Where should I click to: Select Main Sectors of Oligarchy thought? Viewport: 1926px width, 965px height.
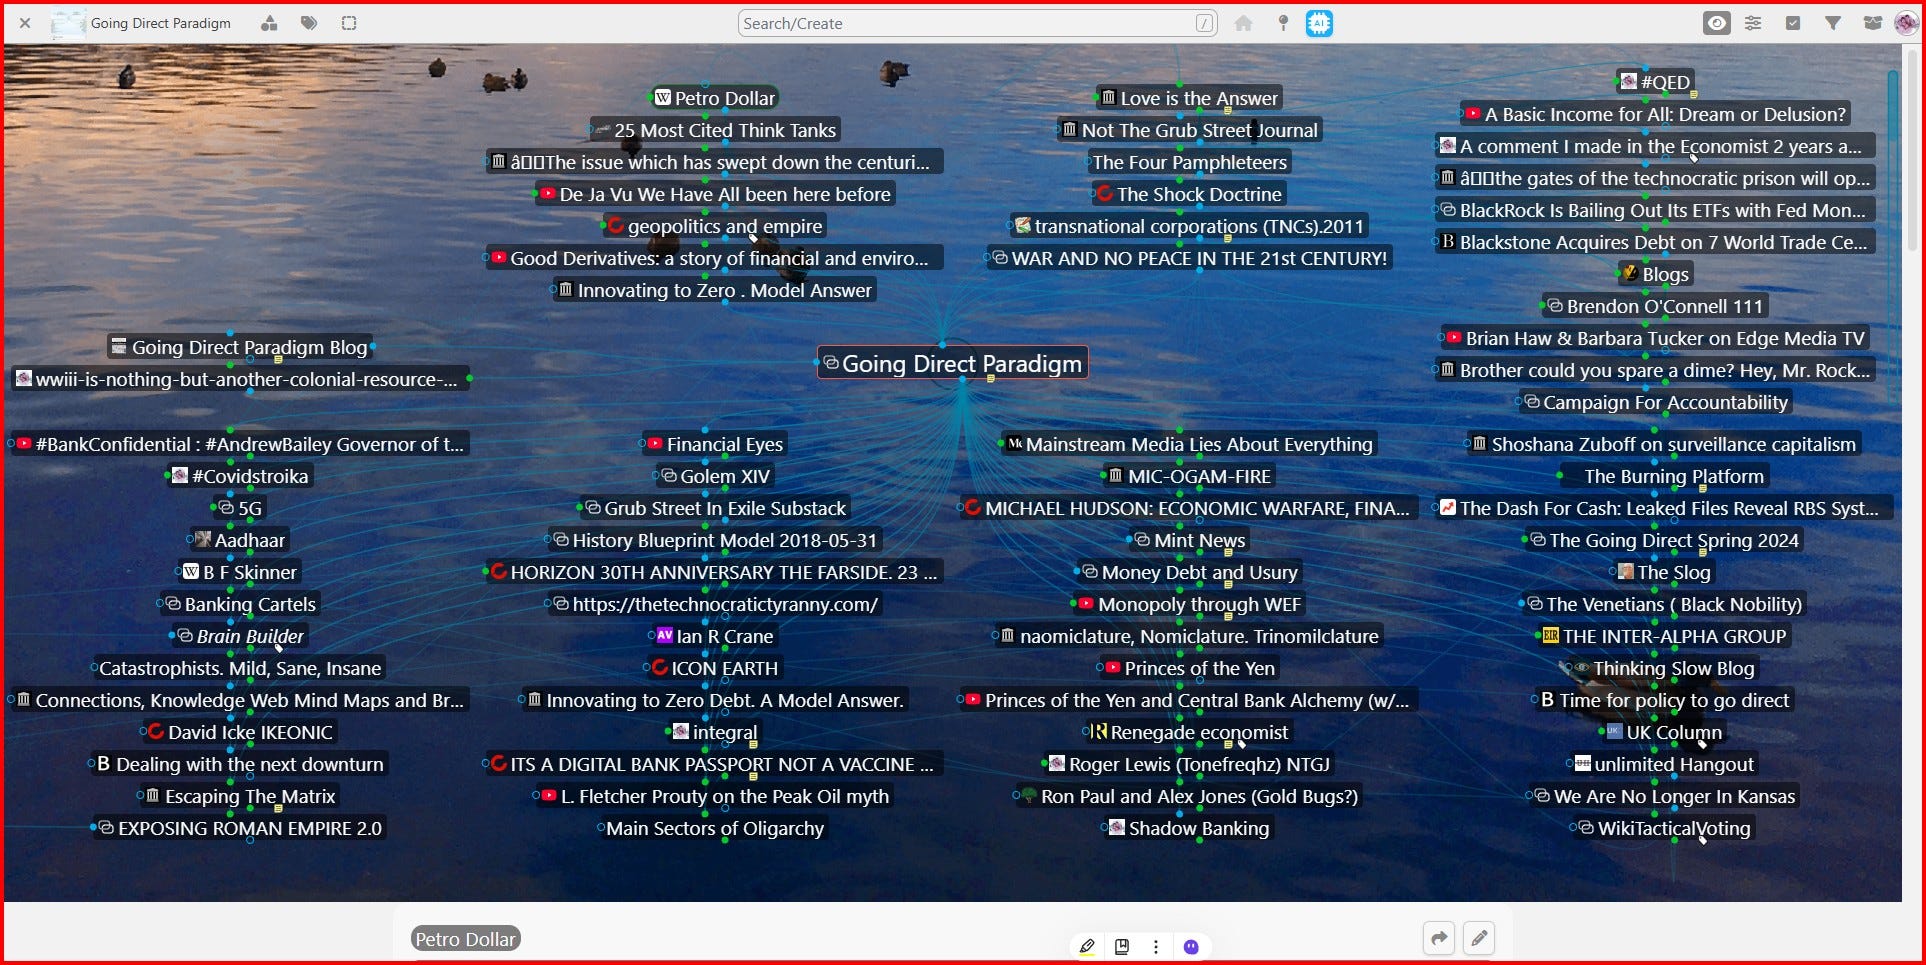714,828
